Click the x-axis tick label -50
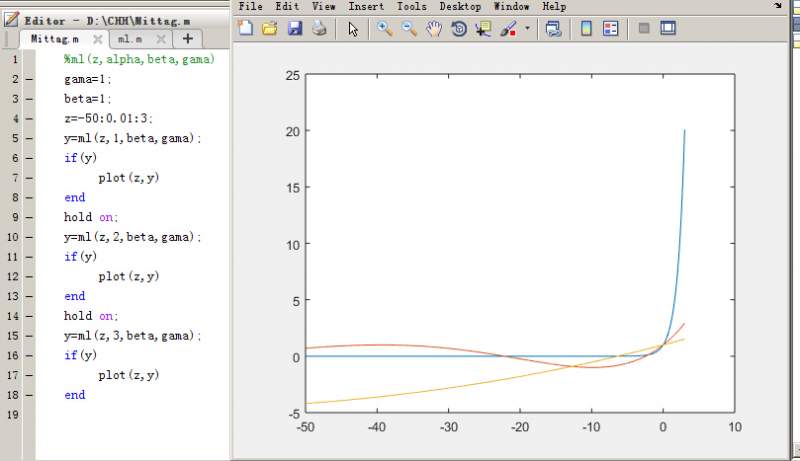Viewport: 800px width, 461px height. coord(306,427)
